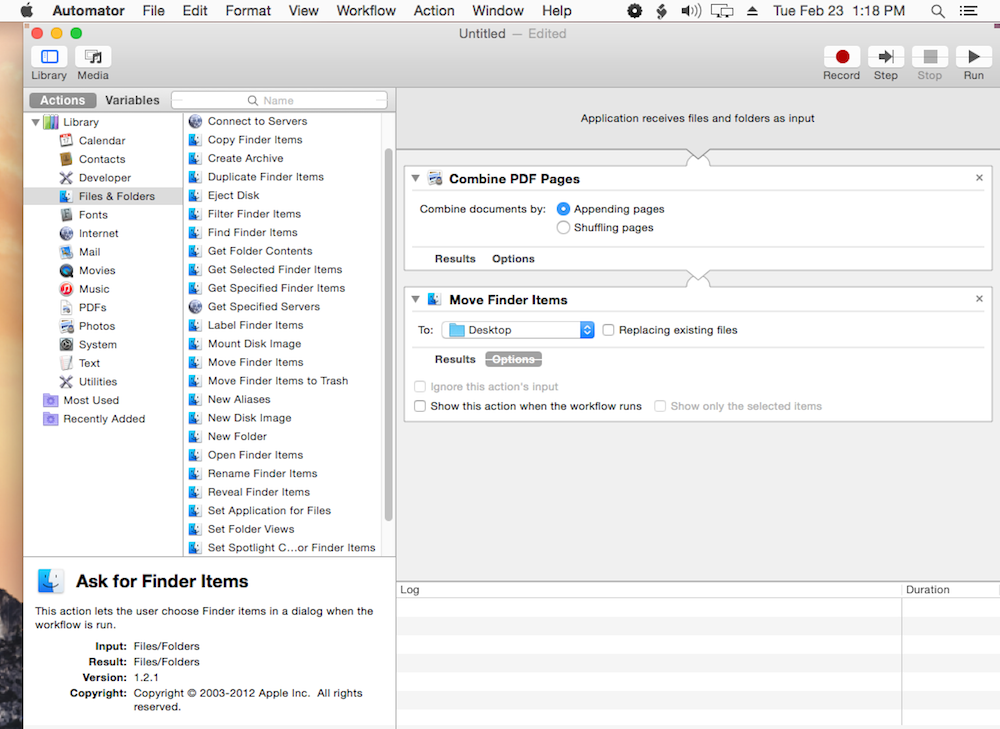The height and width of the screenshot is (729, 1000).
Task: Select the Music library category
Action: pos(94,289)
